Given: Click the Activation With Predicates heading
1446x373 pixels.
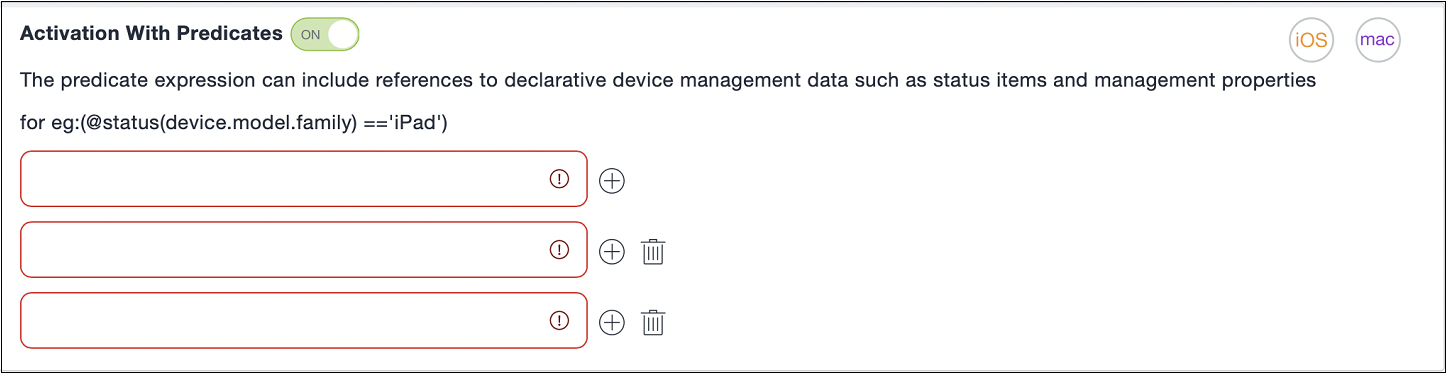Looking at the screenshot, I should [x=151, y=33].
